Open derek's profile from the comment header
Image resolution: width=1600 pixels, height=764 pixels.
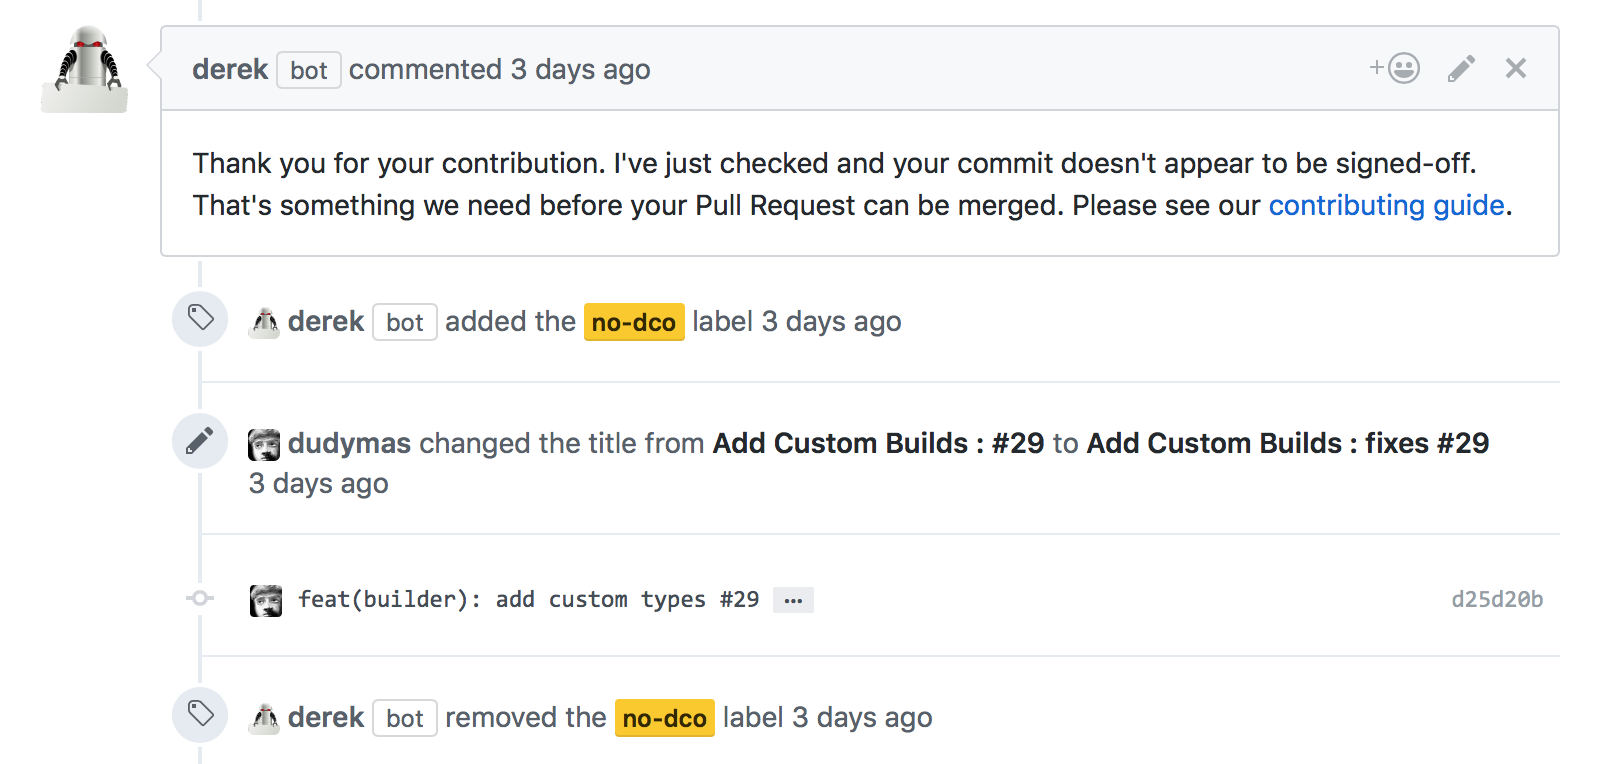230,69
